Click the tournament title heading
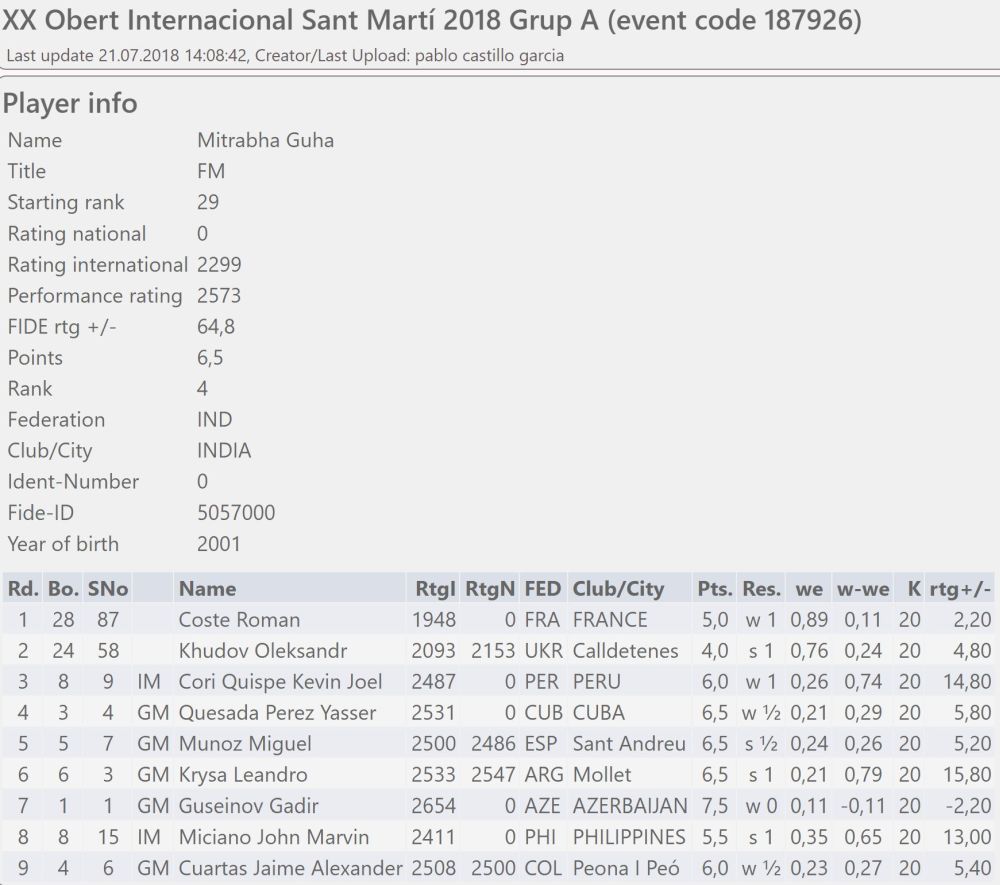The image size is (1000, 885). pyautogui.click(x=433, y=20)
